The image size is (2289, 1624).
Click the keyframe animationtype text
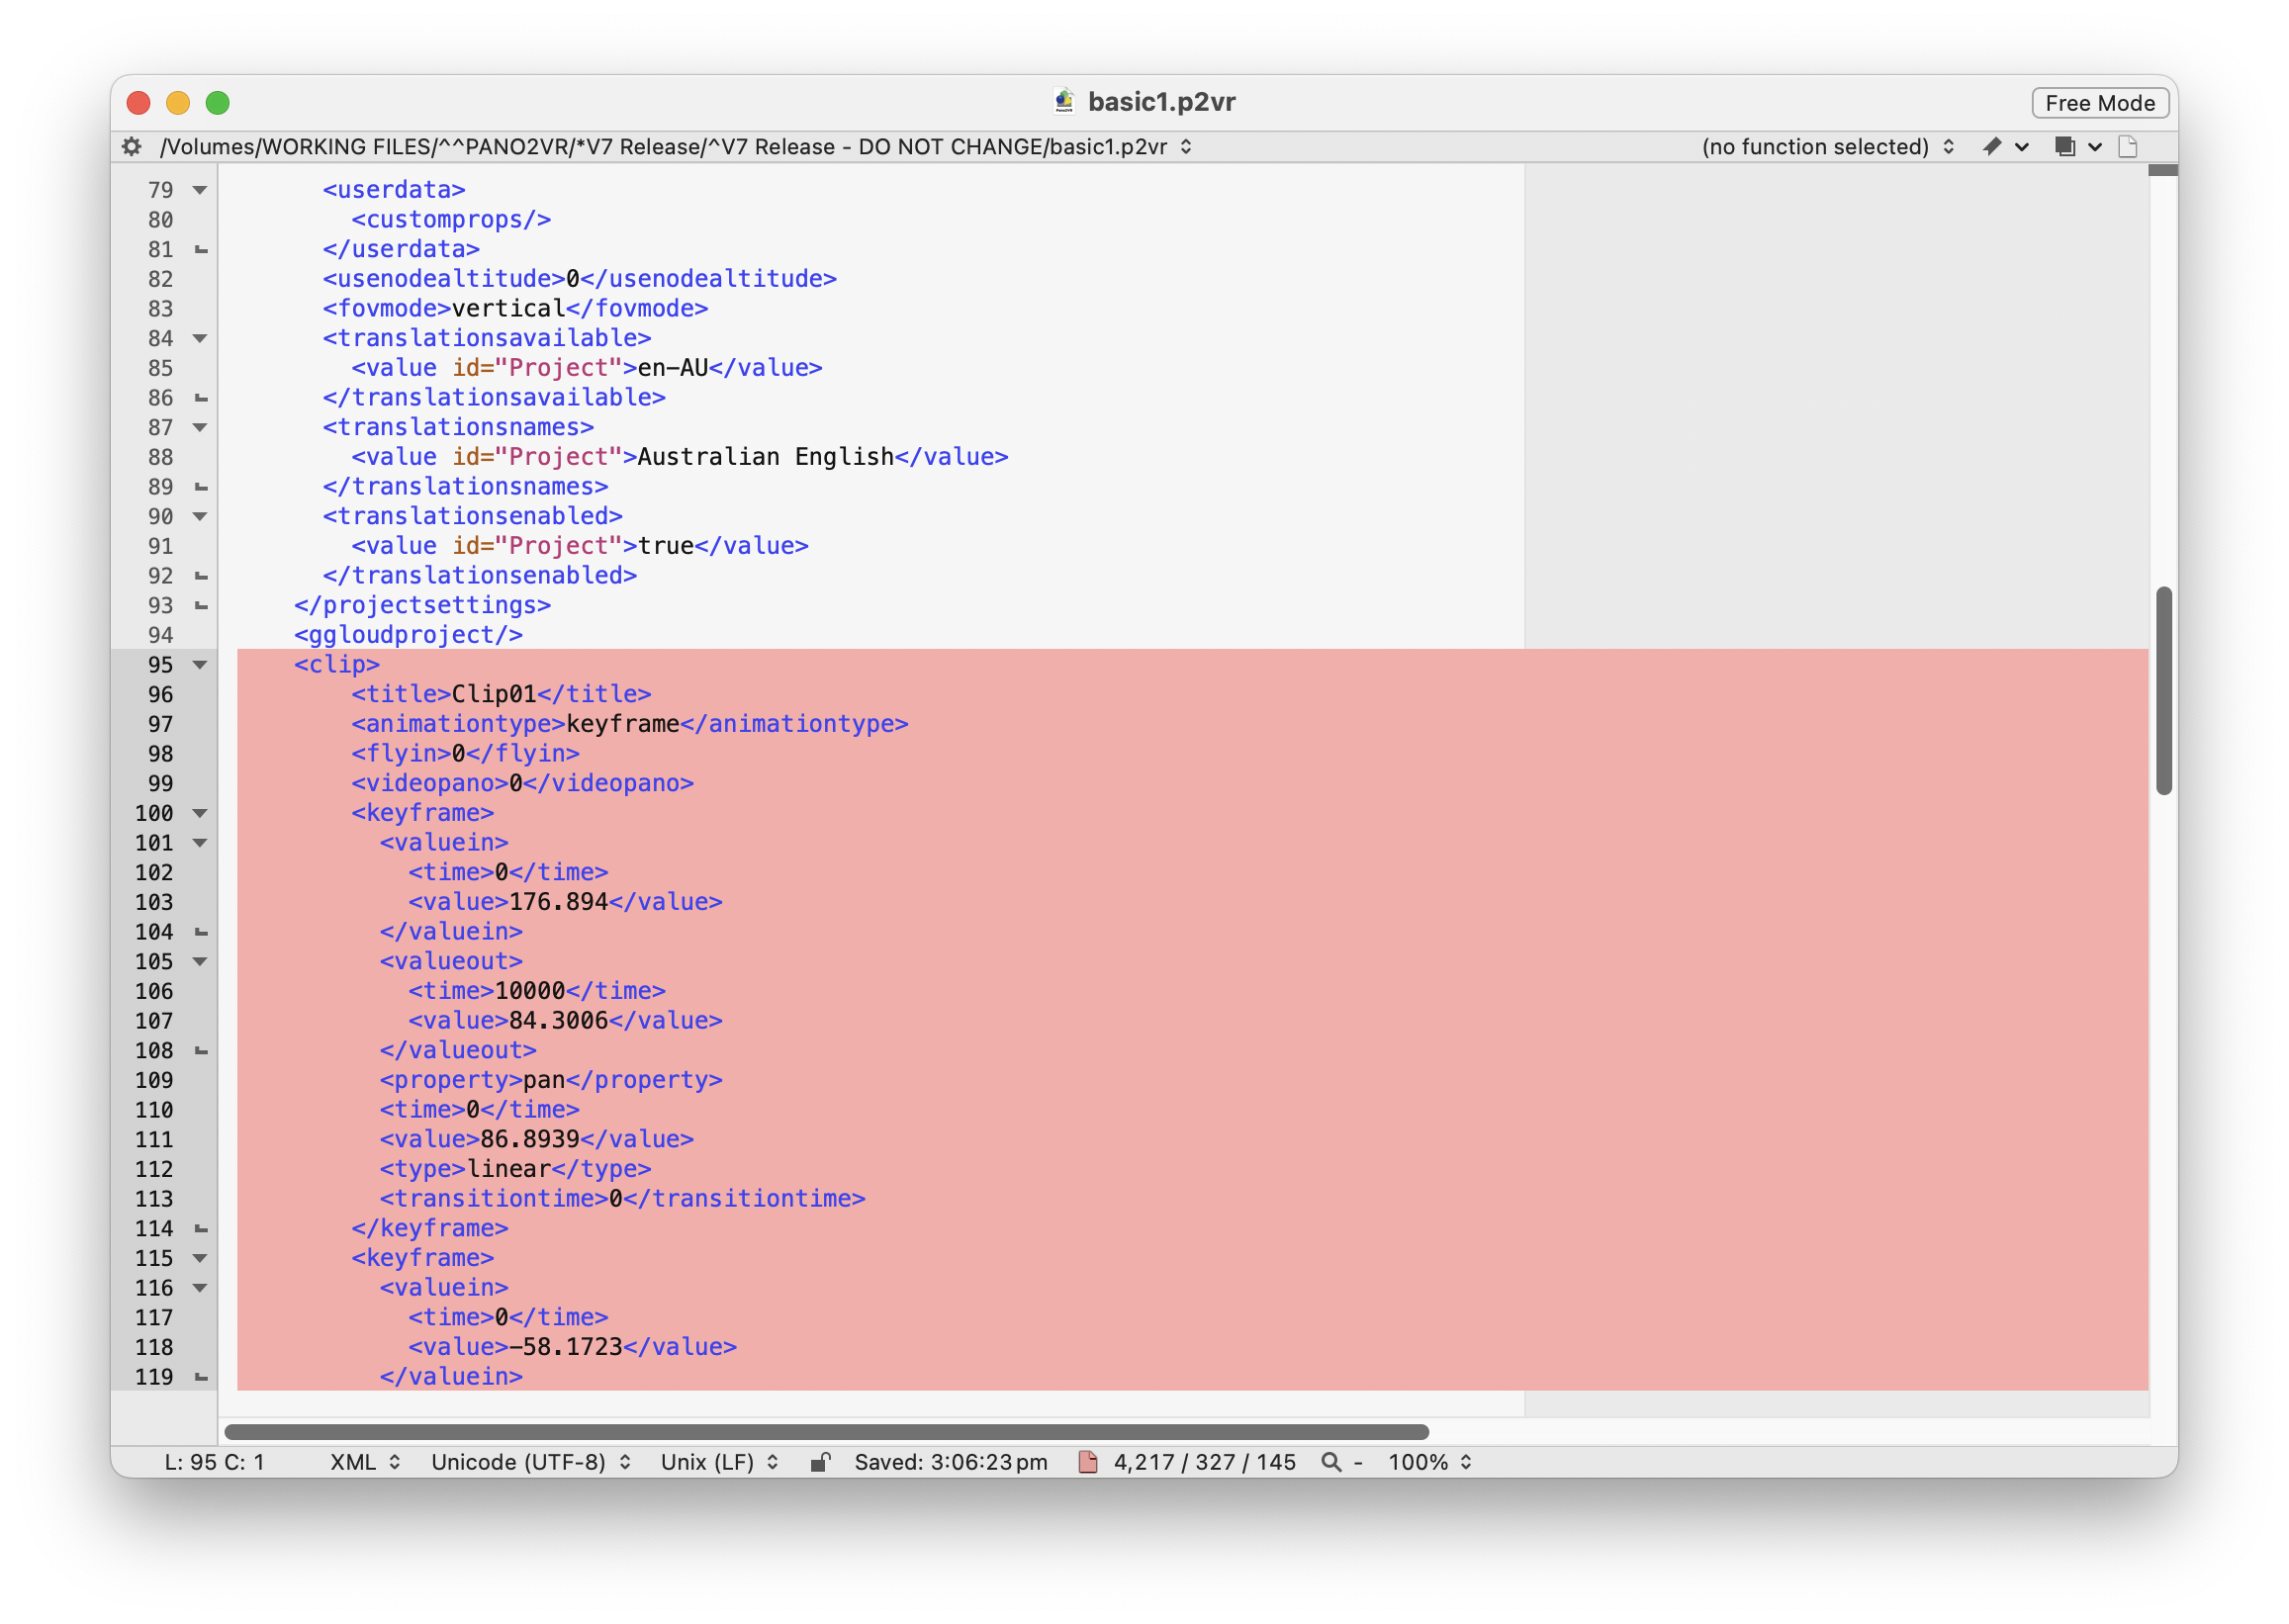tap(623, 724)
